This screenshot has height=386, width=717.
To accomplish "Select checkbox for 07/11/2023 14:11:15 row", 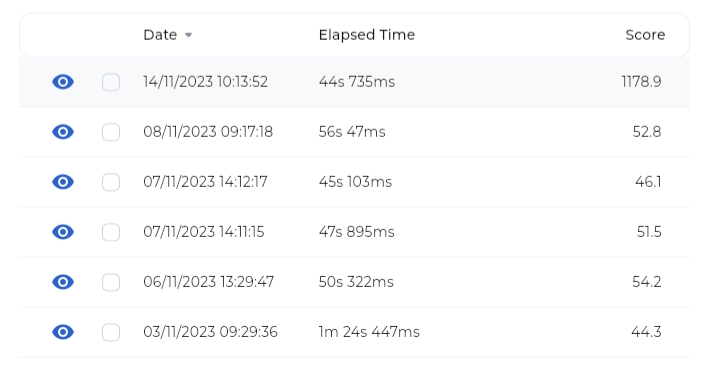I will (x=111, y=232).
